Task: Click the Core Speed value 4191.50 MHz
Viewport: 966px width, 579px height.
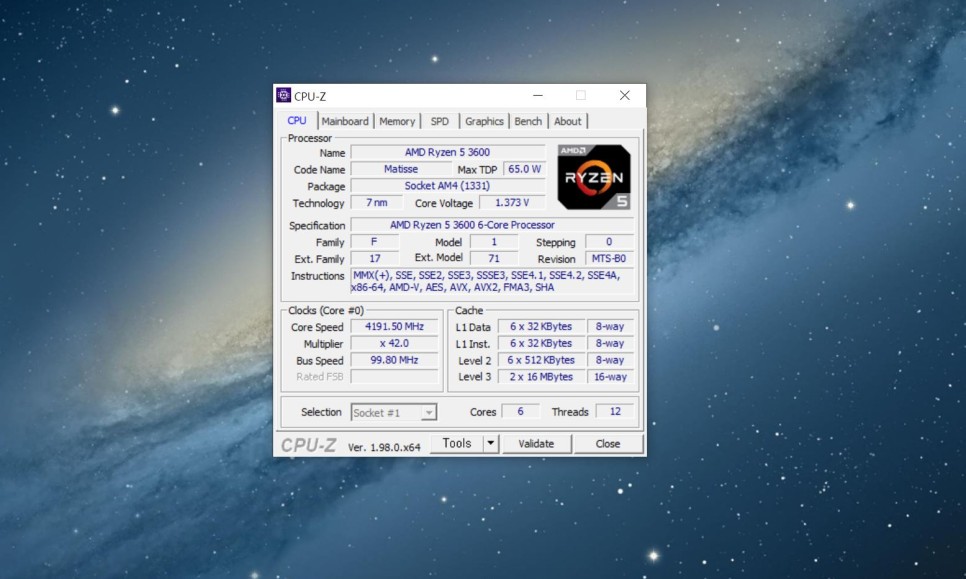Action: (394, 326)
